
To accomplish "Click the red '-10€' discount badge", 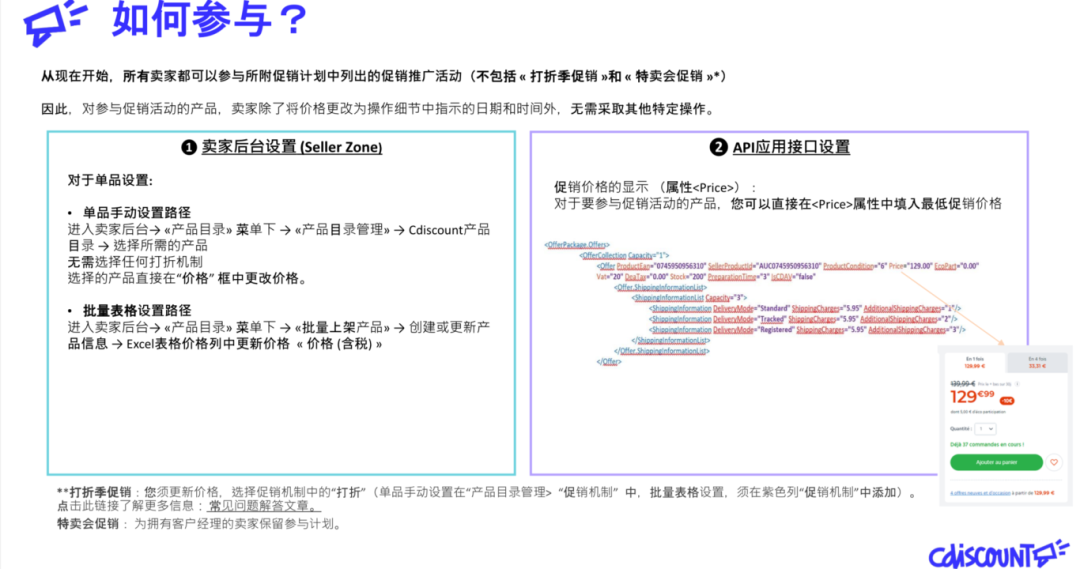I will click(x=1007, y=401).
